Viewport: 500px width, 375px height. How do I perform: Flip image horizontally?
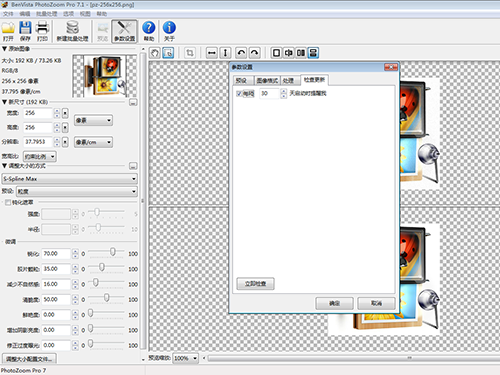(x=212, y=53)
